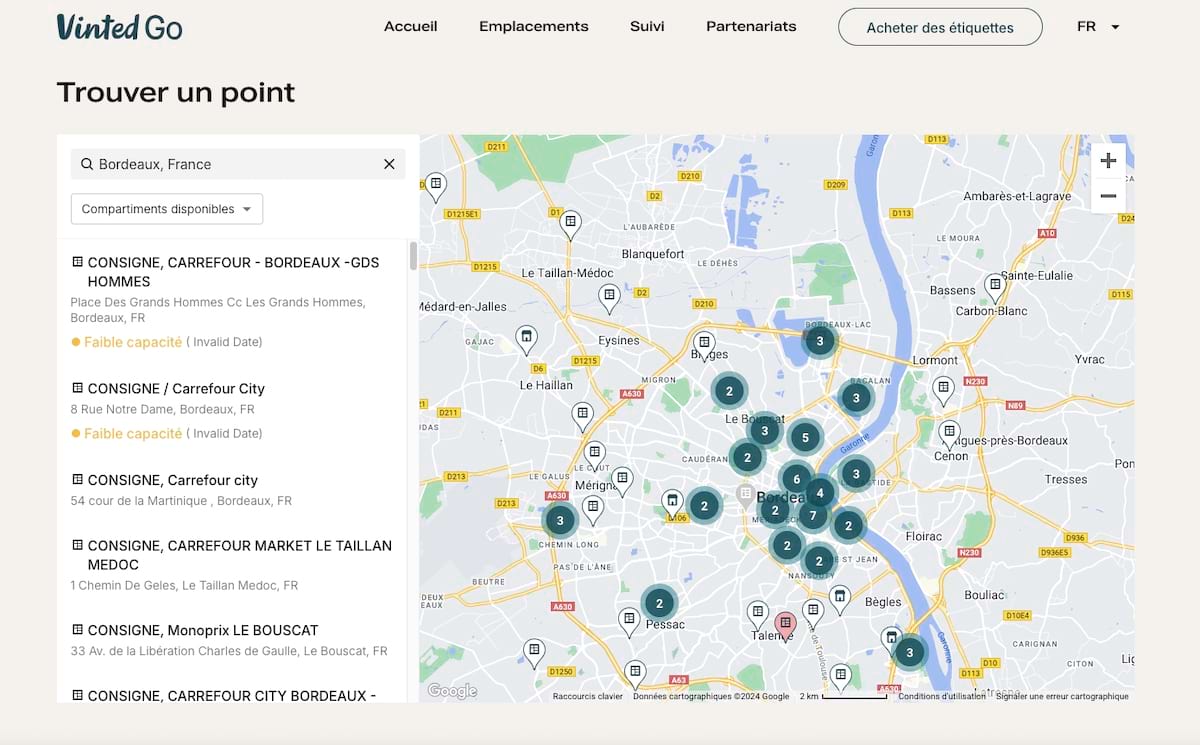Image resolution: width=1200 pixels, height=745 pixels.
Task: Zoom out of the map
Action: [1108, 196]
